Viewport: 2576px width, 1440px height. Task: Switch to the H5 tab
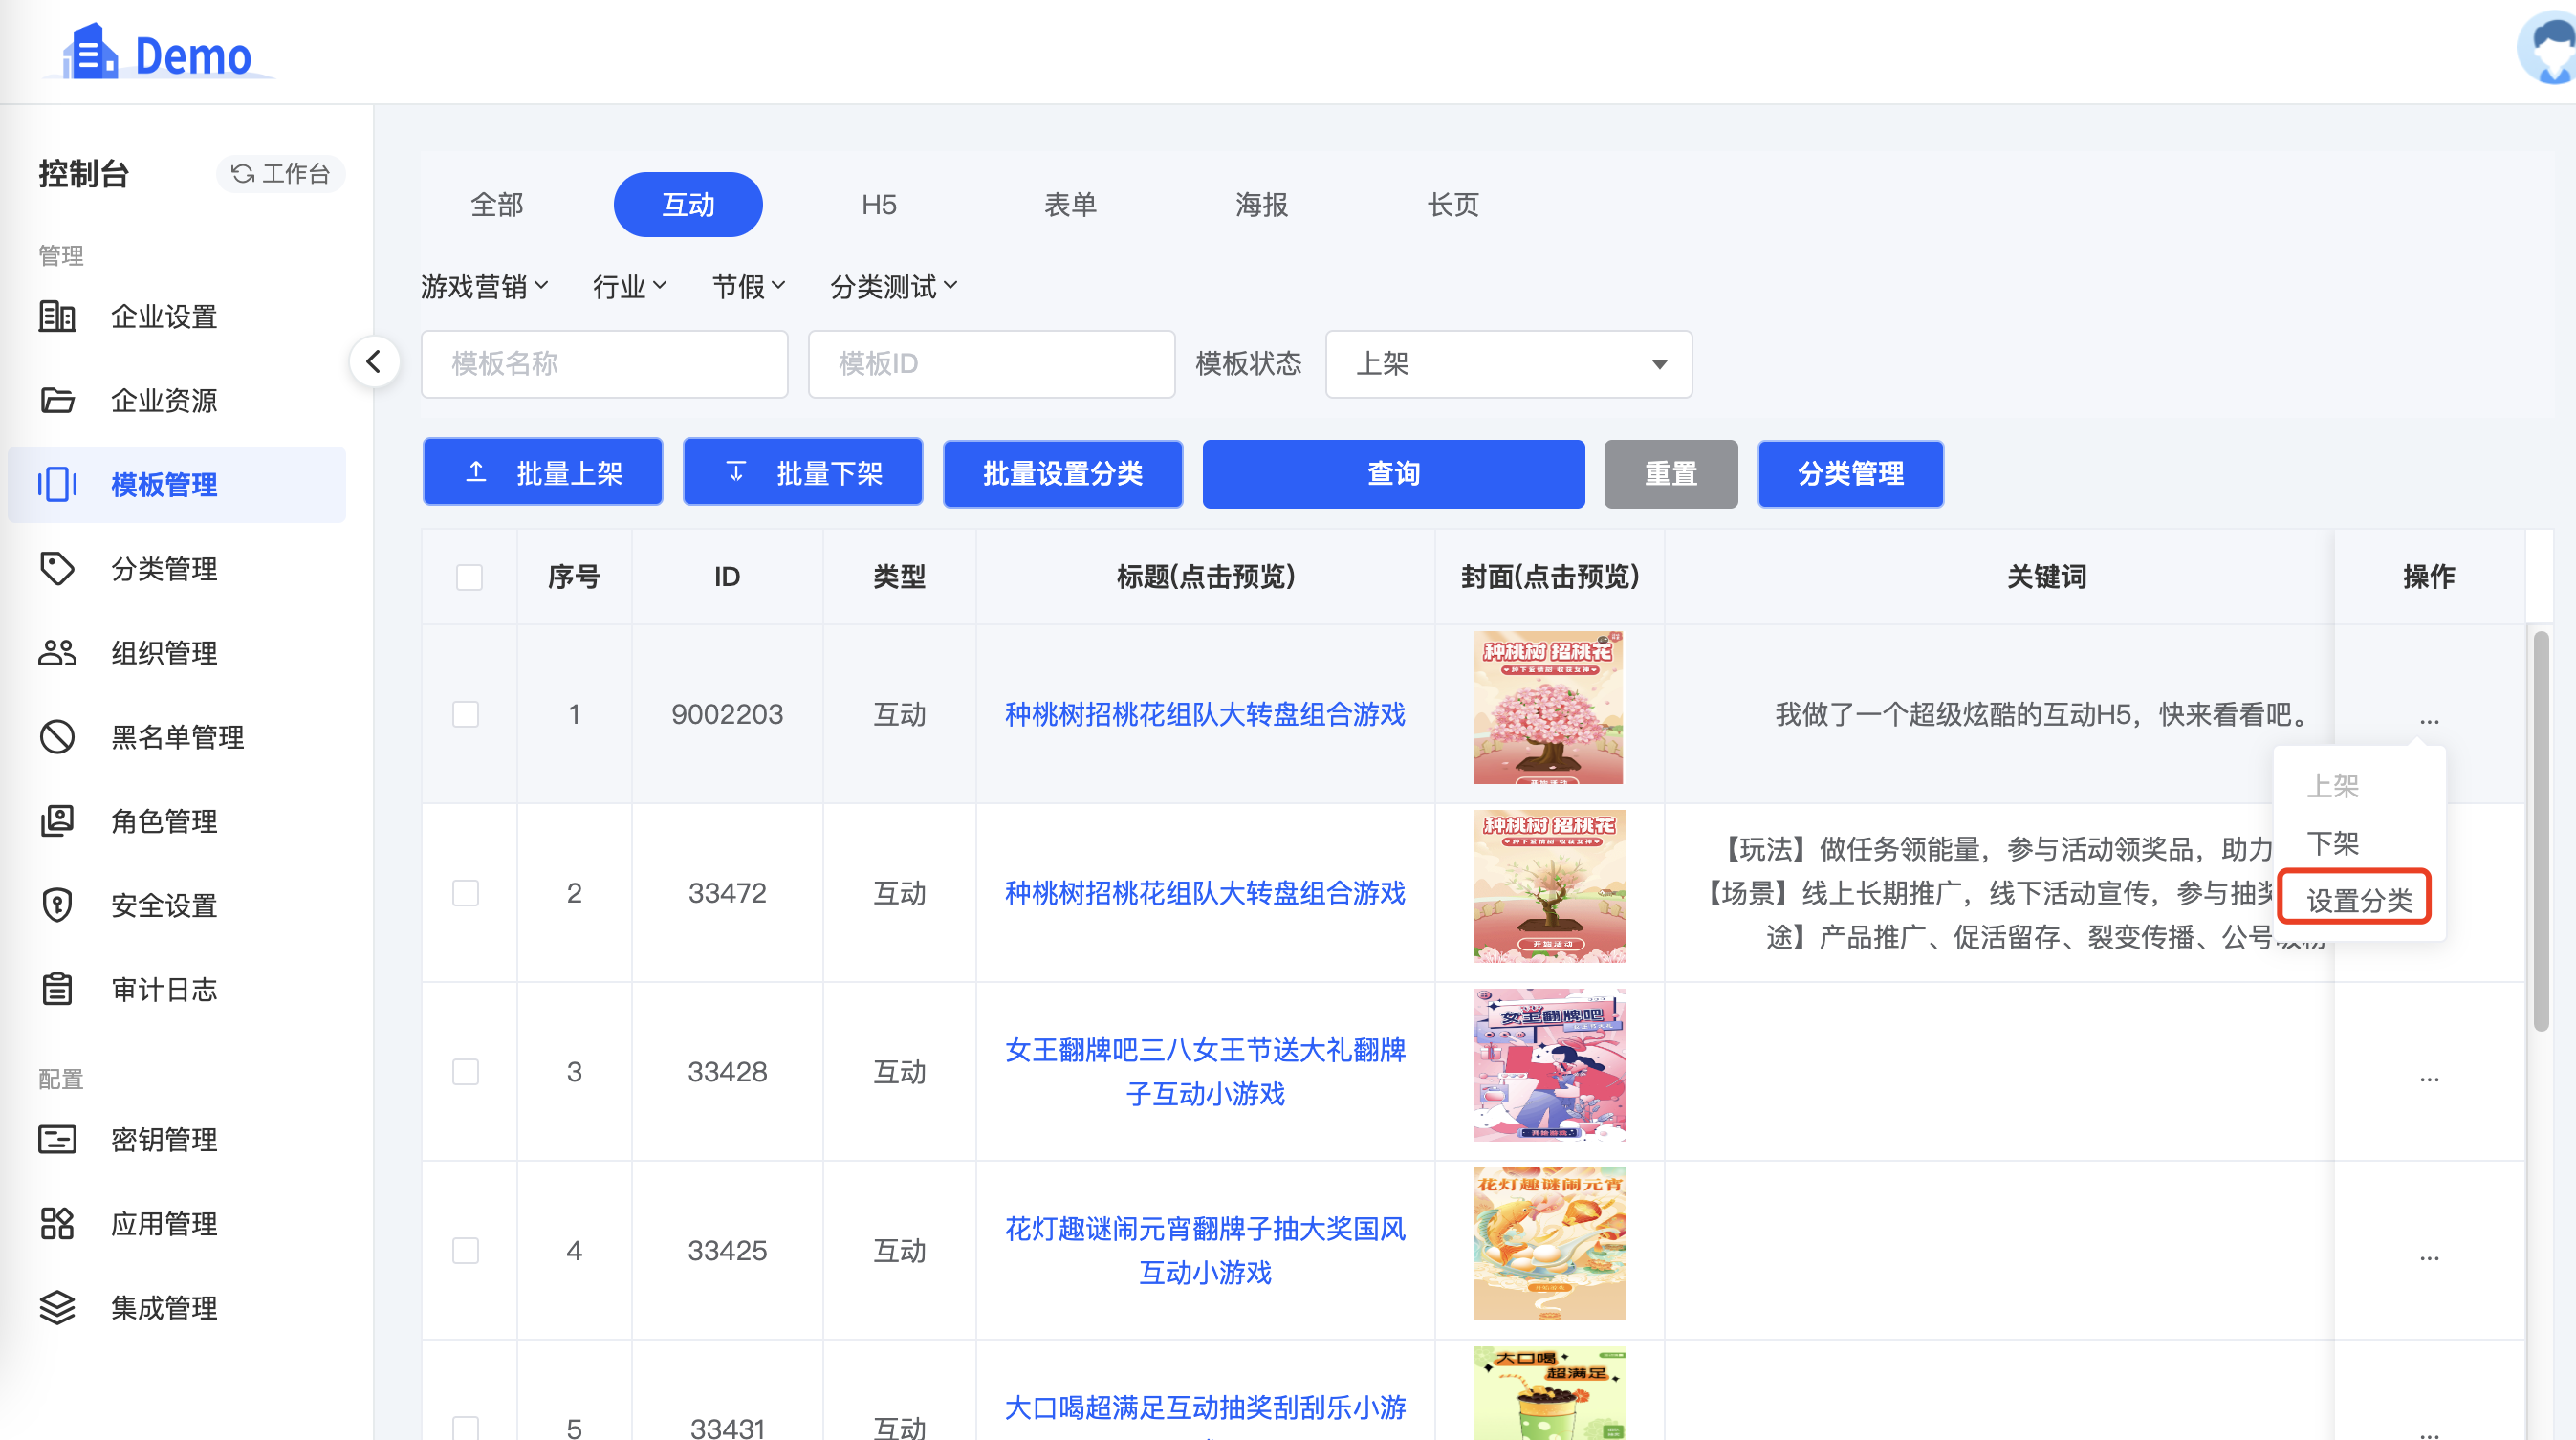[879, 205]
